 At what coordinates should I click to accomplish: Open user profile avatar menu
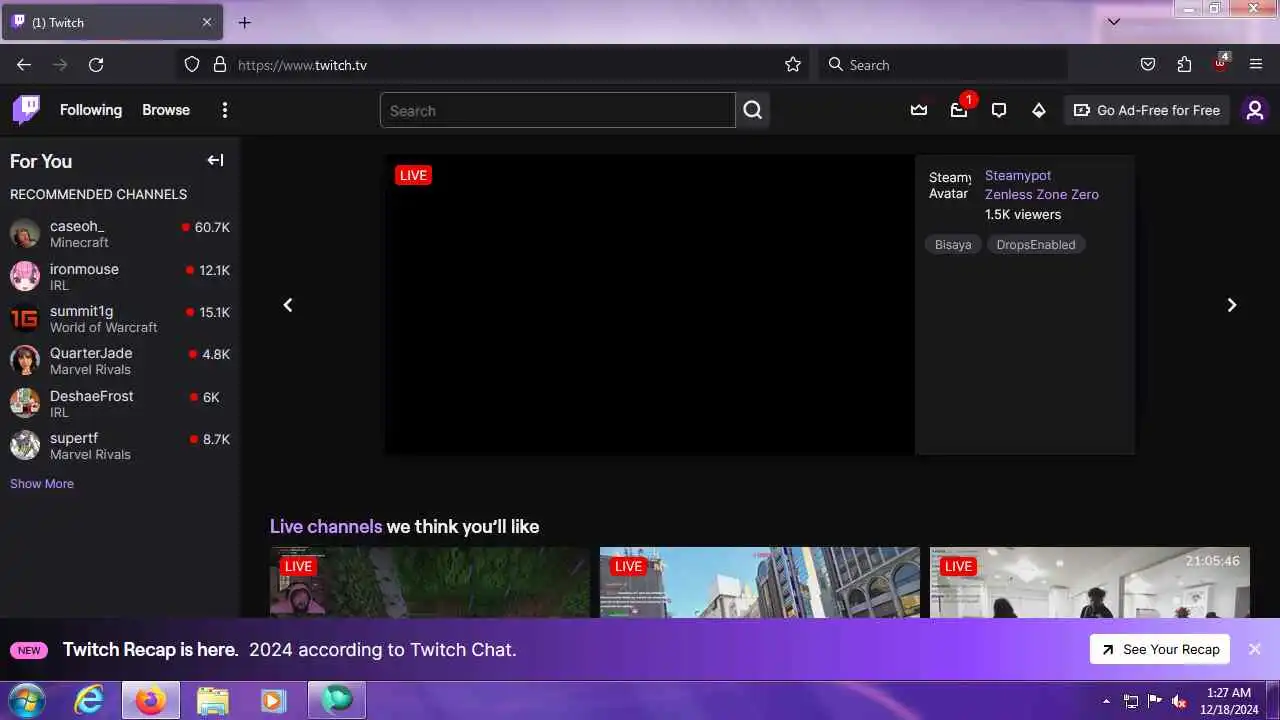[1255, 110]
